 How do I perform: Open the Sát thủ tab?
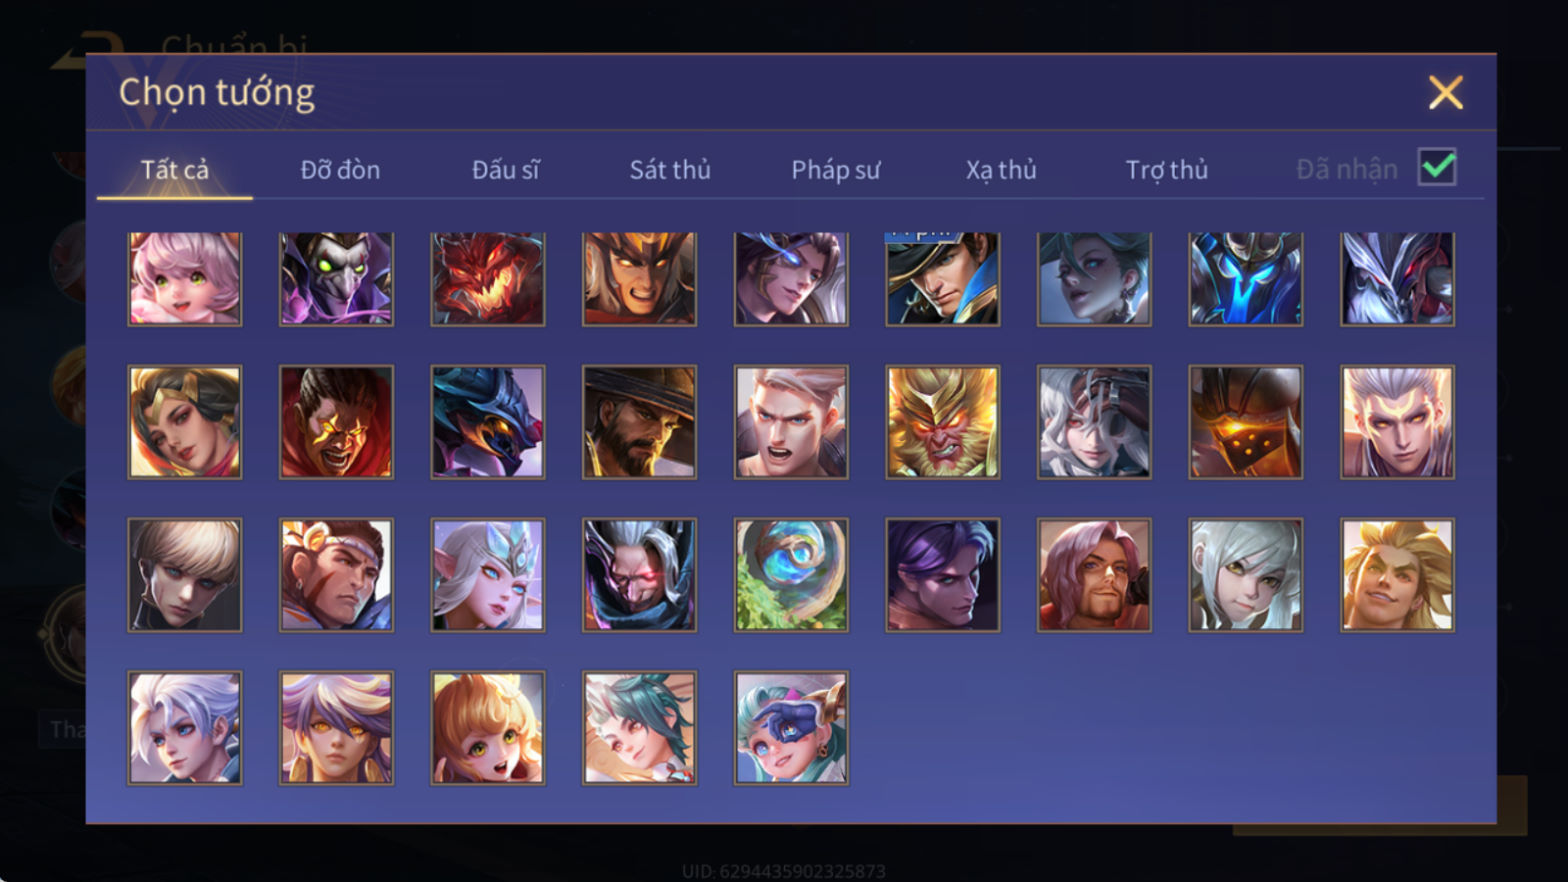[x=670, y=170]
